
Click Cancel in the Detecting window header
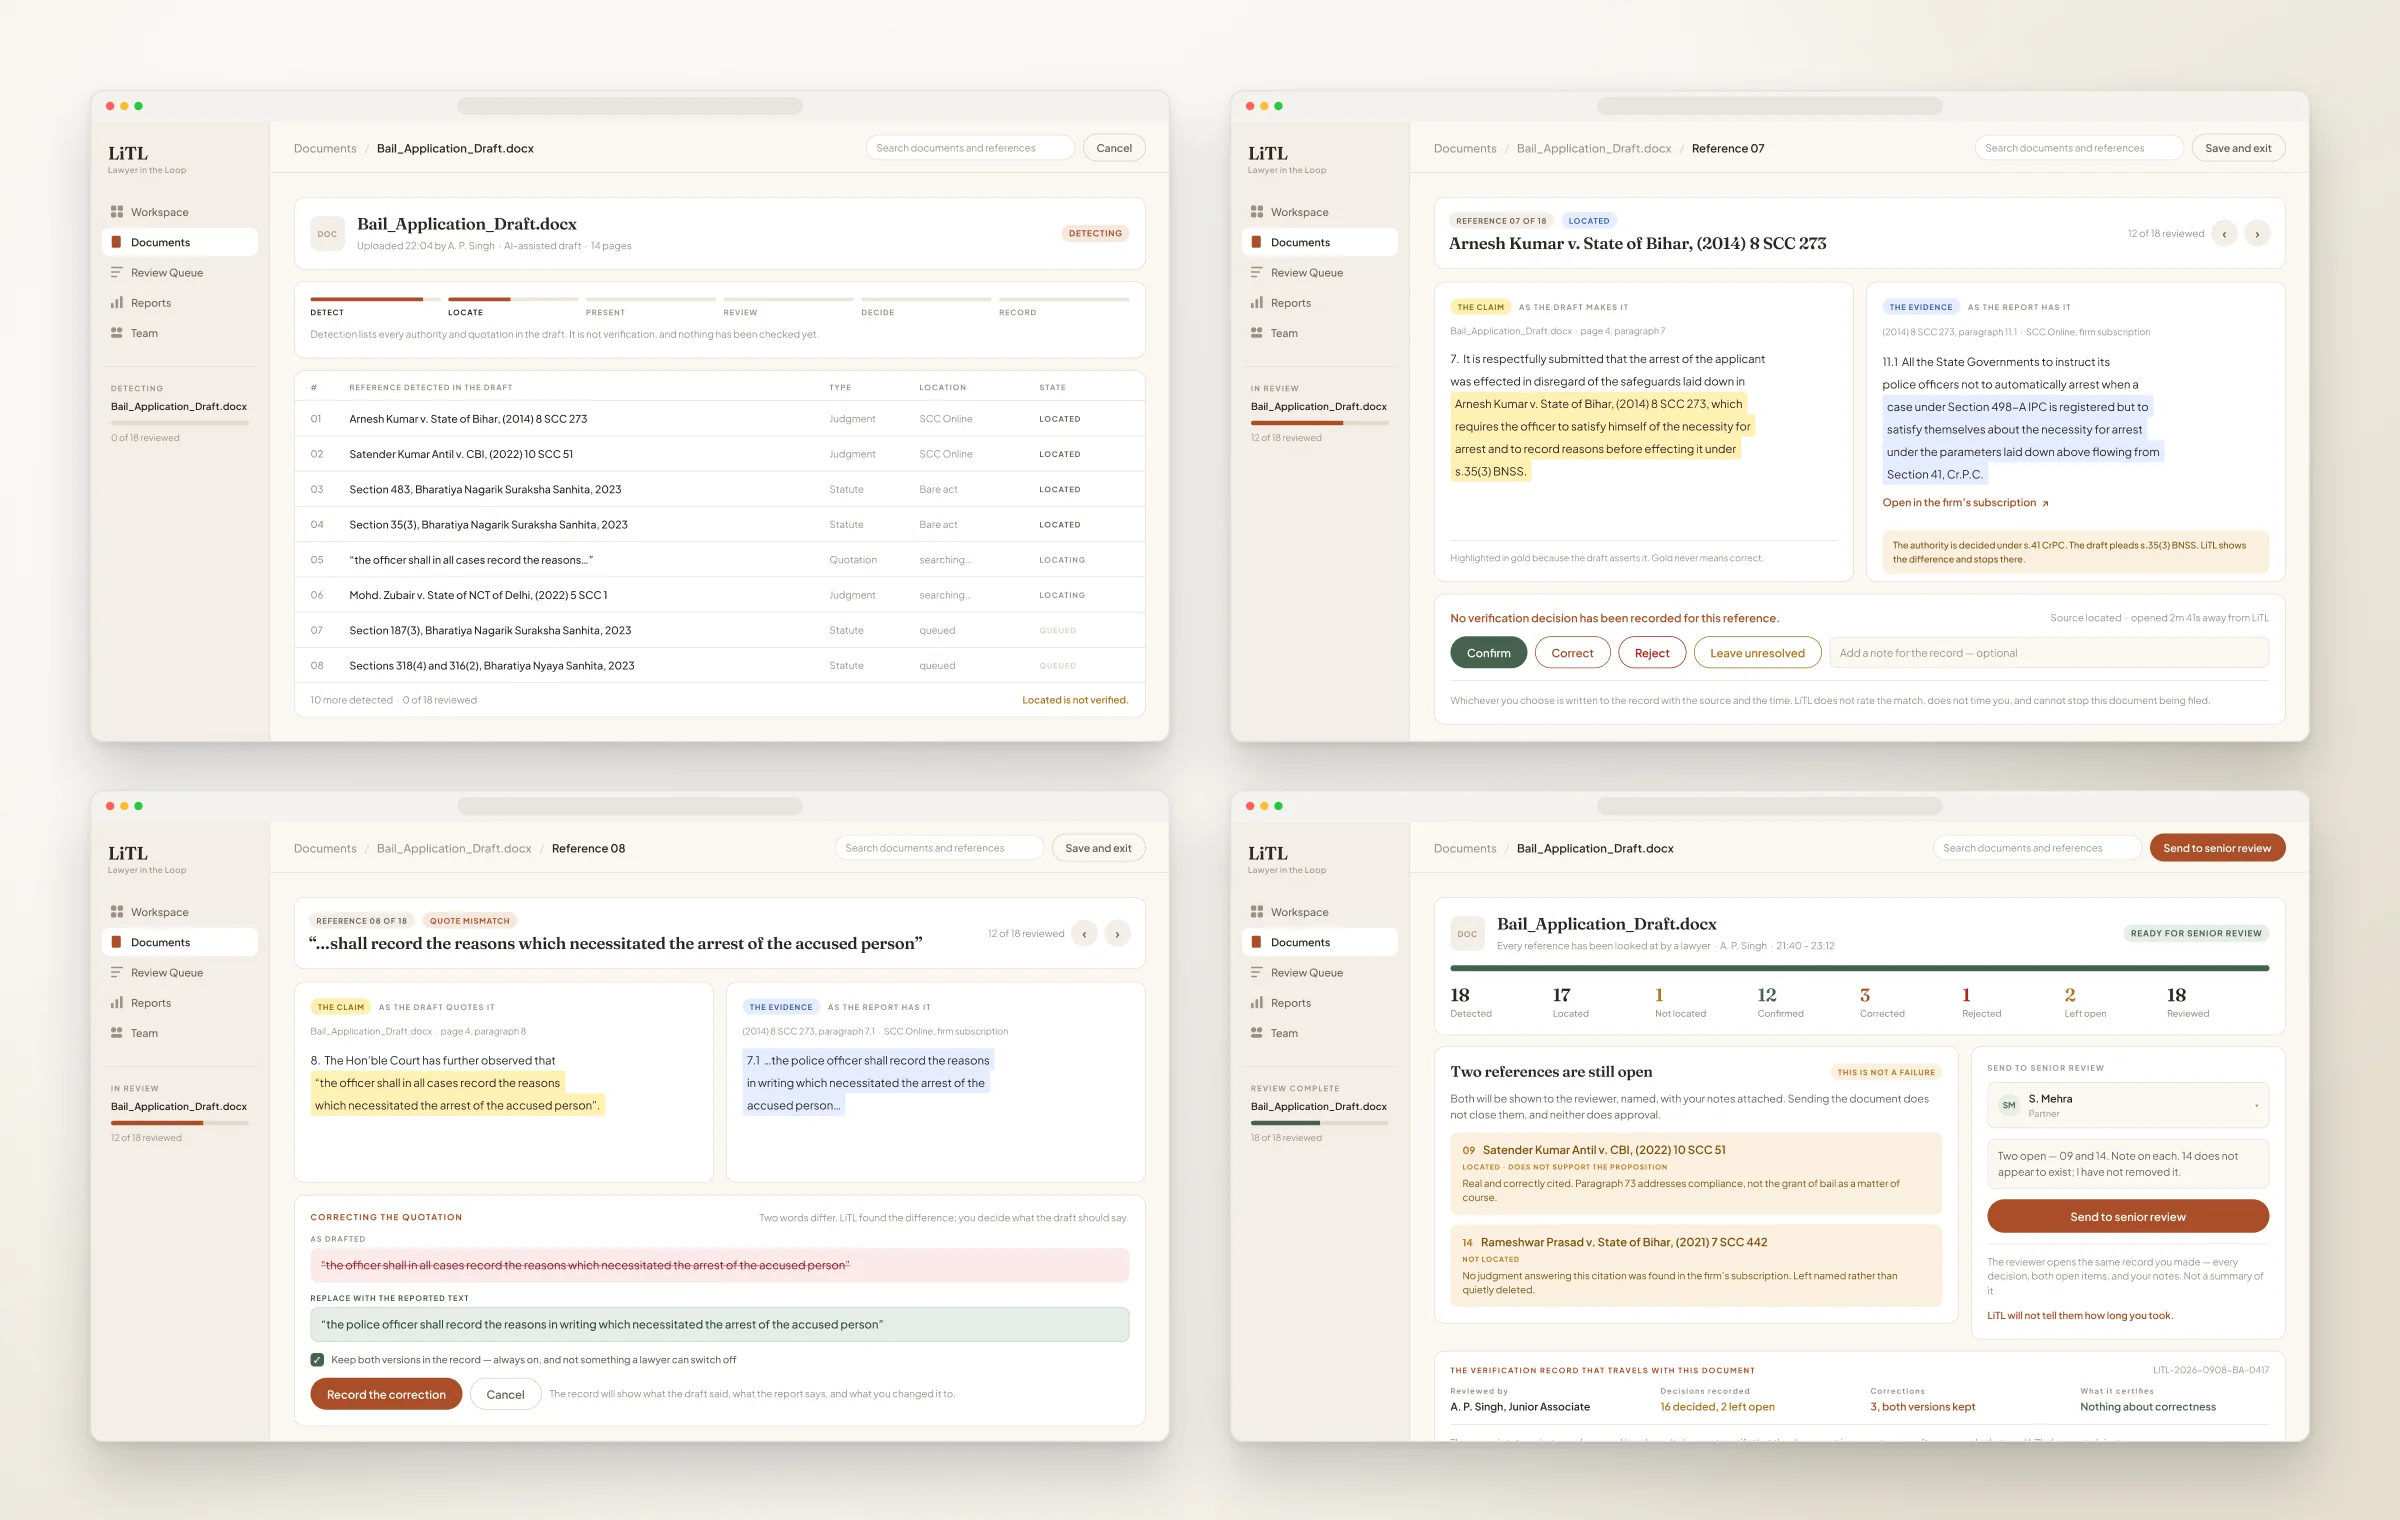pos(1114,148)
